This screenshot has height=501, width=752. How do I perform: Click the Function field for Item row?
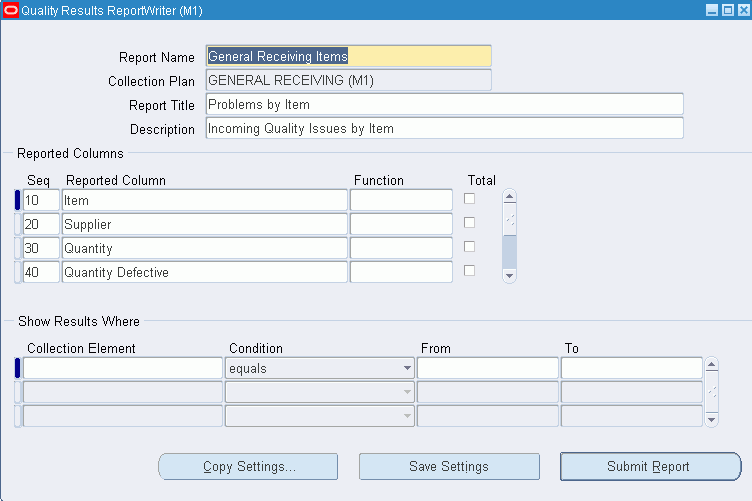click(x=401, y=200)
